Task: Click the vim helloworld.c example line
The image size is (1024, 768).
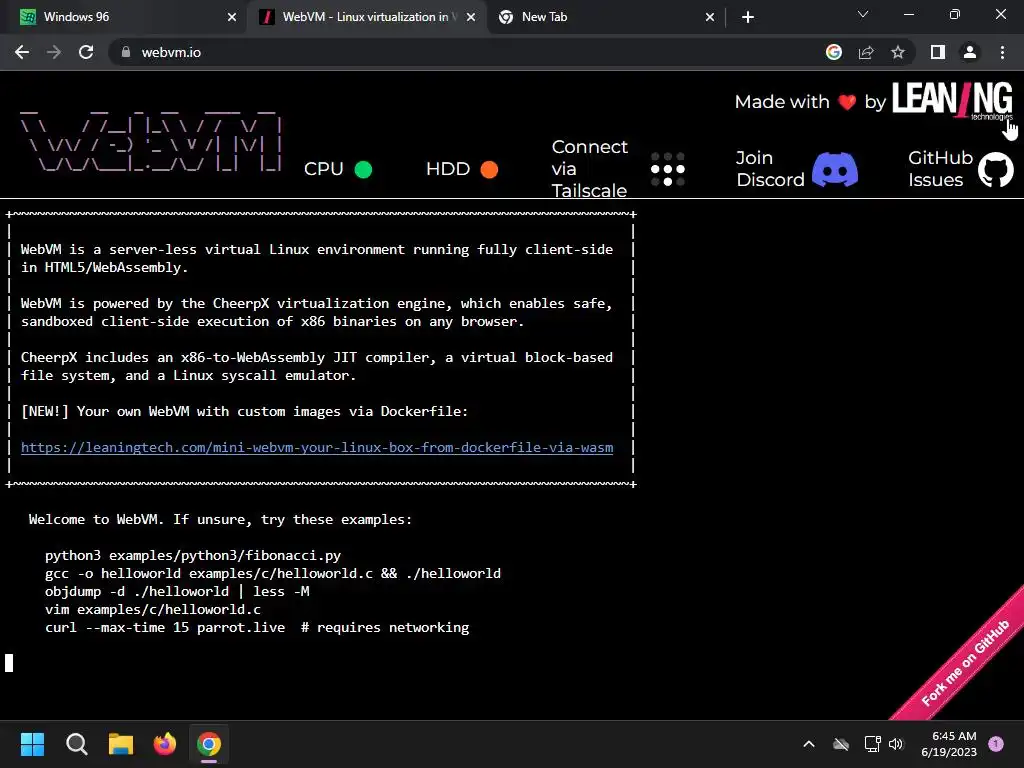Action: (x=153, y=609)
